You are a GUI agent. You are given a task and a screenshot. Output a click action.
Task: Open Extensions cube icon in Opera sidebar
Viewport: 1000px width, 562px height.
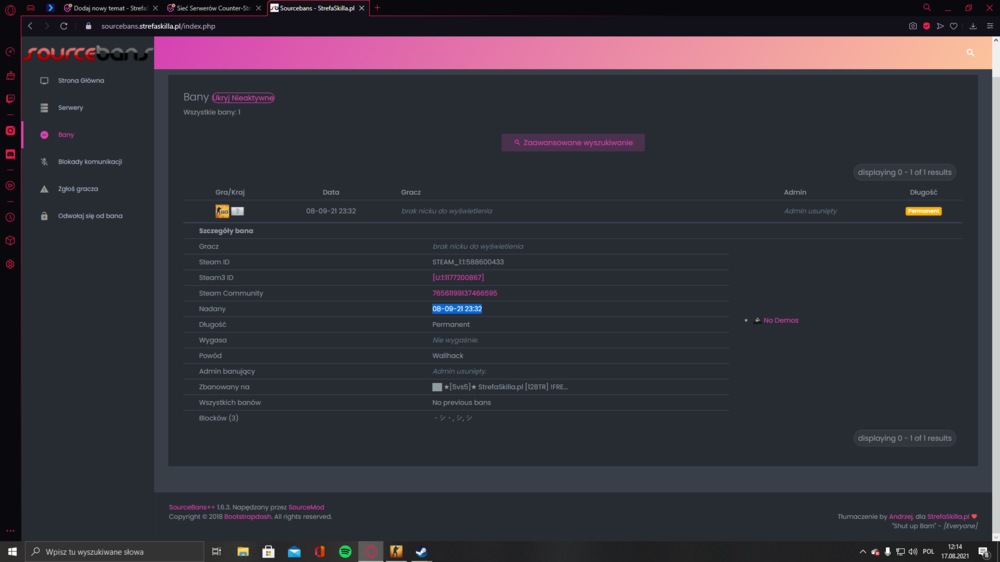coord(10,240)
